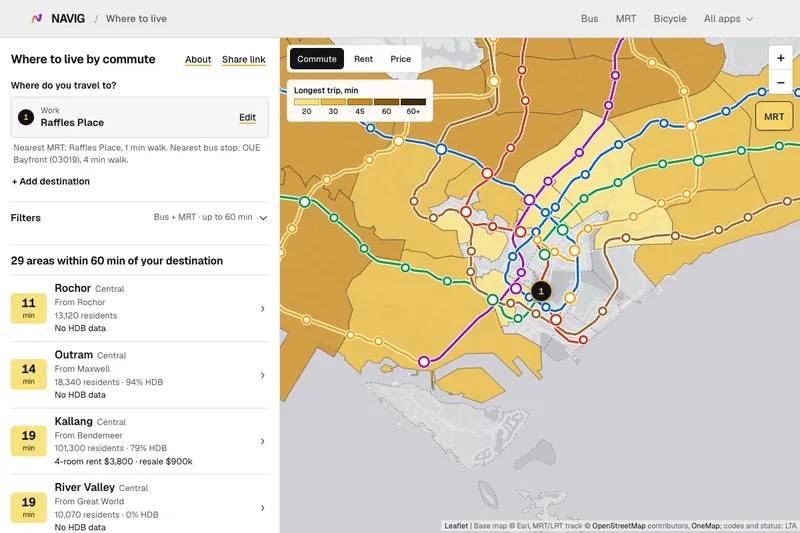Toggle the MRT overlay button on map
The image size is (800, 533).
773,117
